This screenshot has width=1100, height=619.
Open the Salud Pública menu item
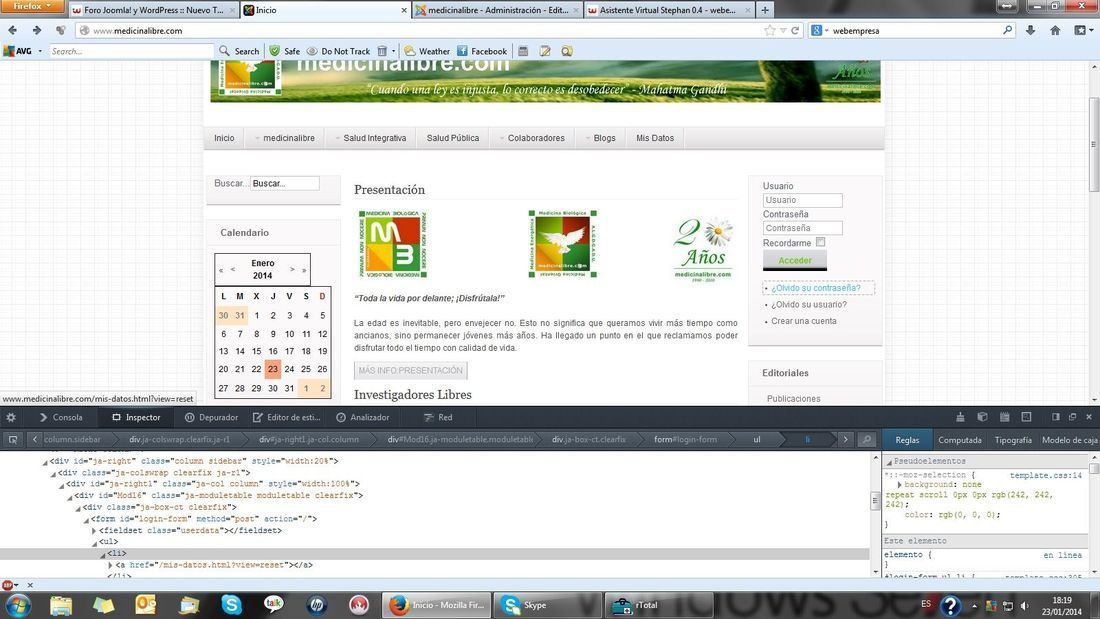tap(452, 138)
